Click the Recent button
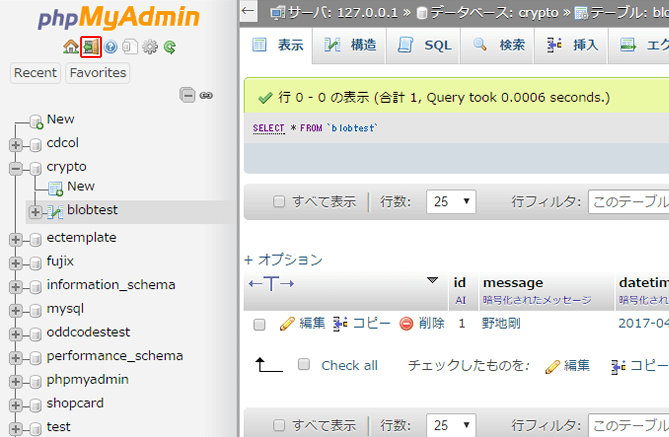 (35, 73)
